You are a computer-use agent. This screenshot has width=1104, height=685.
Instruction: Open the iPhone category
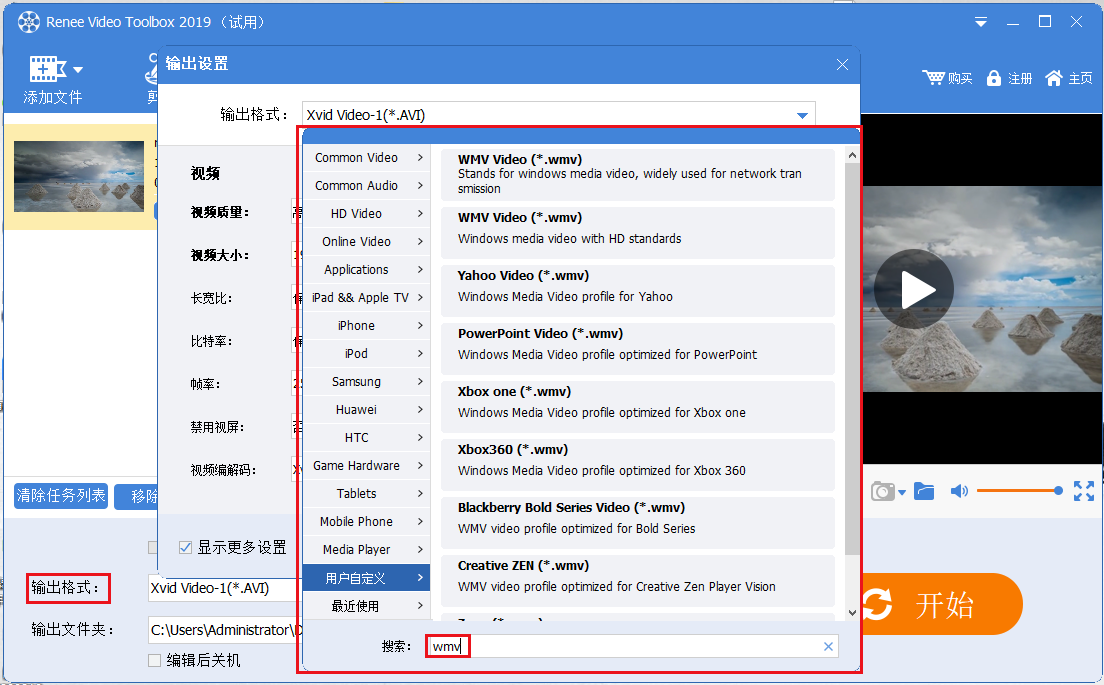pyautogui.click(x=365, y=325)
